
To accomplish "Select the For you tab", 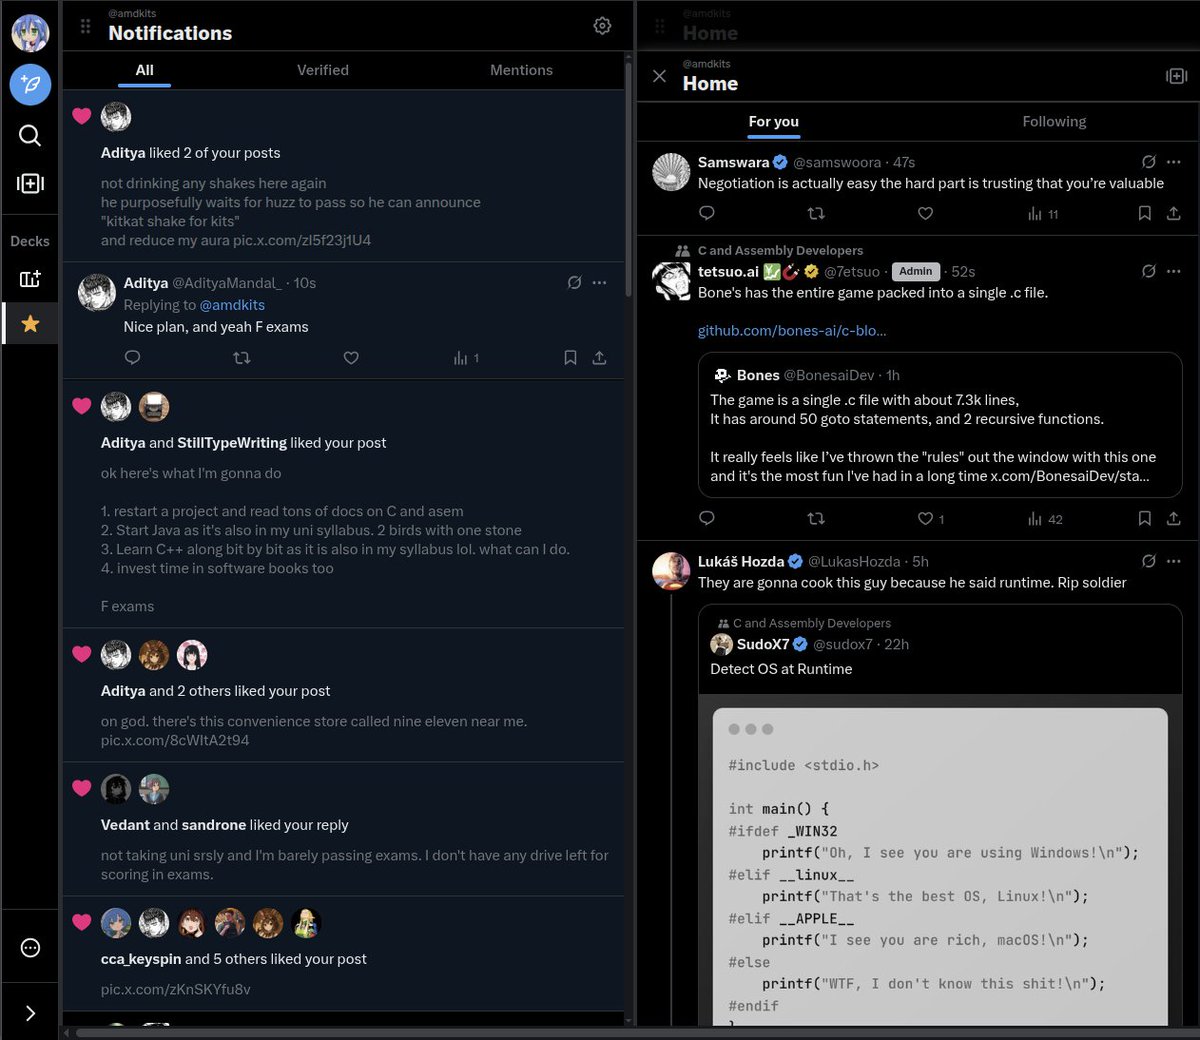I will (x=774, y=121).
